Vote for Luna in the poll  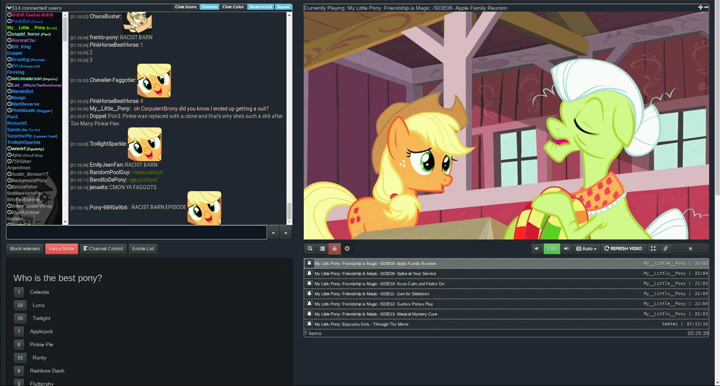tap(20, 305)
